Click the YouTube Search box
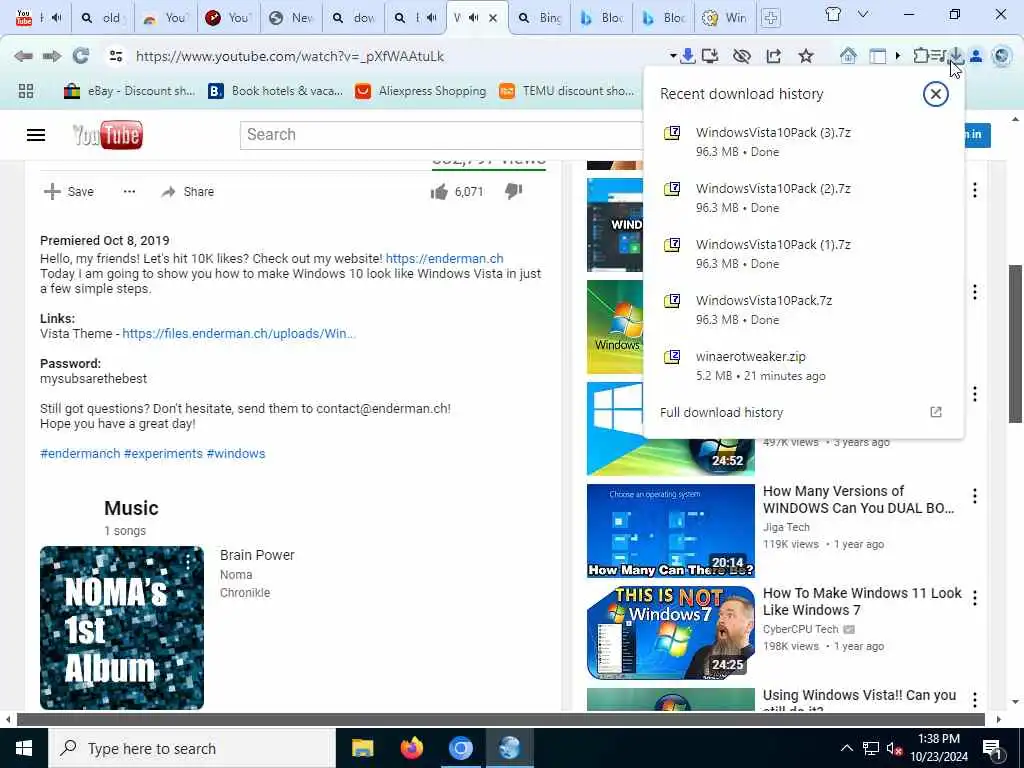The height and width of the screenshot is (768, 1024). [x=441, y=135]
